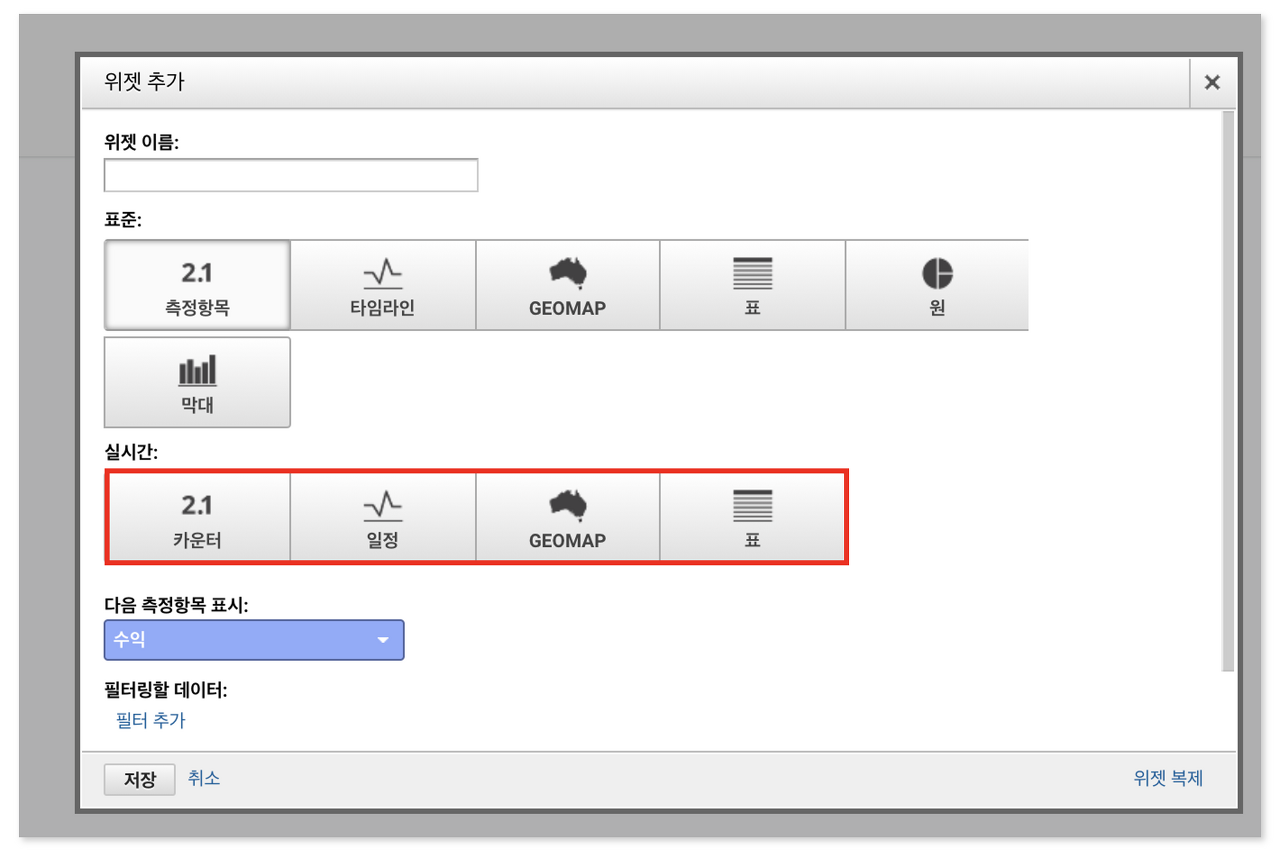Click the dialog vertical scrollbar
This screenshot has width=1280, height=865.
point(1228,391)
